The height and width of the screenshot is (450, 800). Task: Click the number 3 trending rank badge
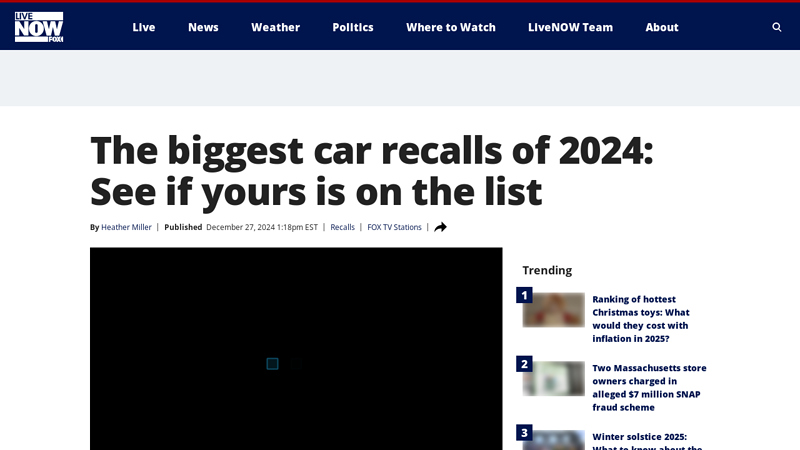tap(524, 433)
